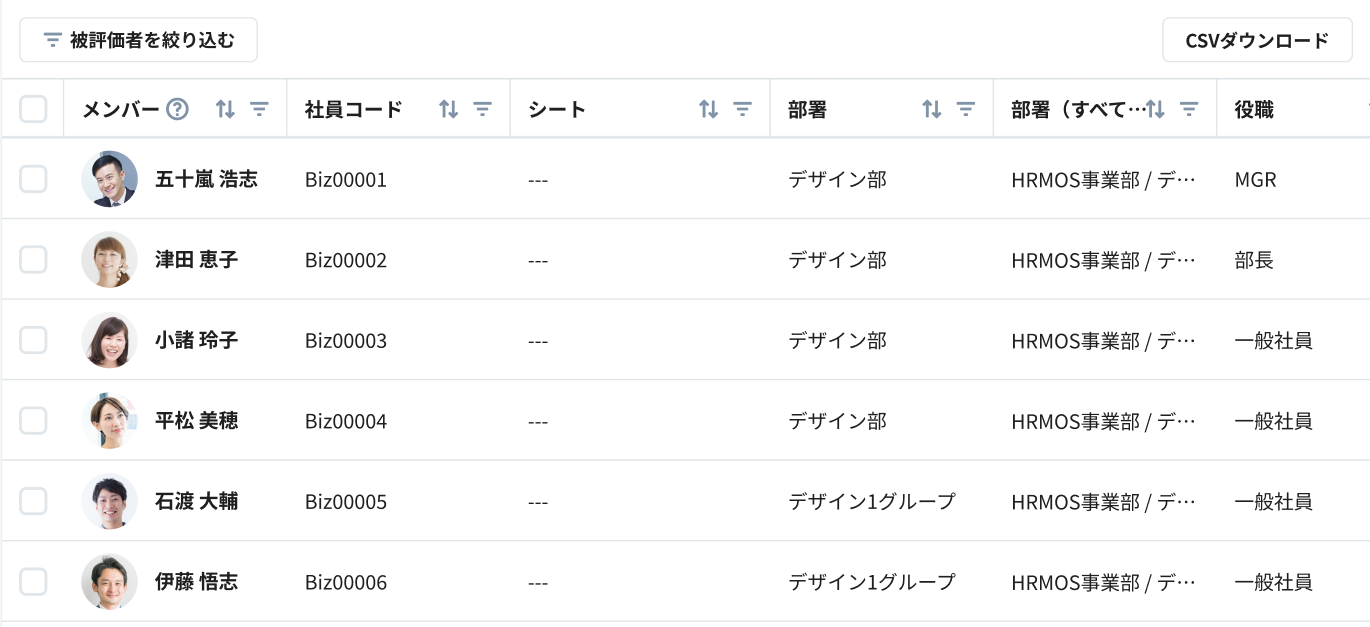Click 津田 恵子's avatar photo
Image resolution: width=1370 pixels, height=627 pixels.
[x=109, y=260]
